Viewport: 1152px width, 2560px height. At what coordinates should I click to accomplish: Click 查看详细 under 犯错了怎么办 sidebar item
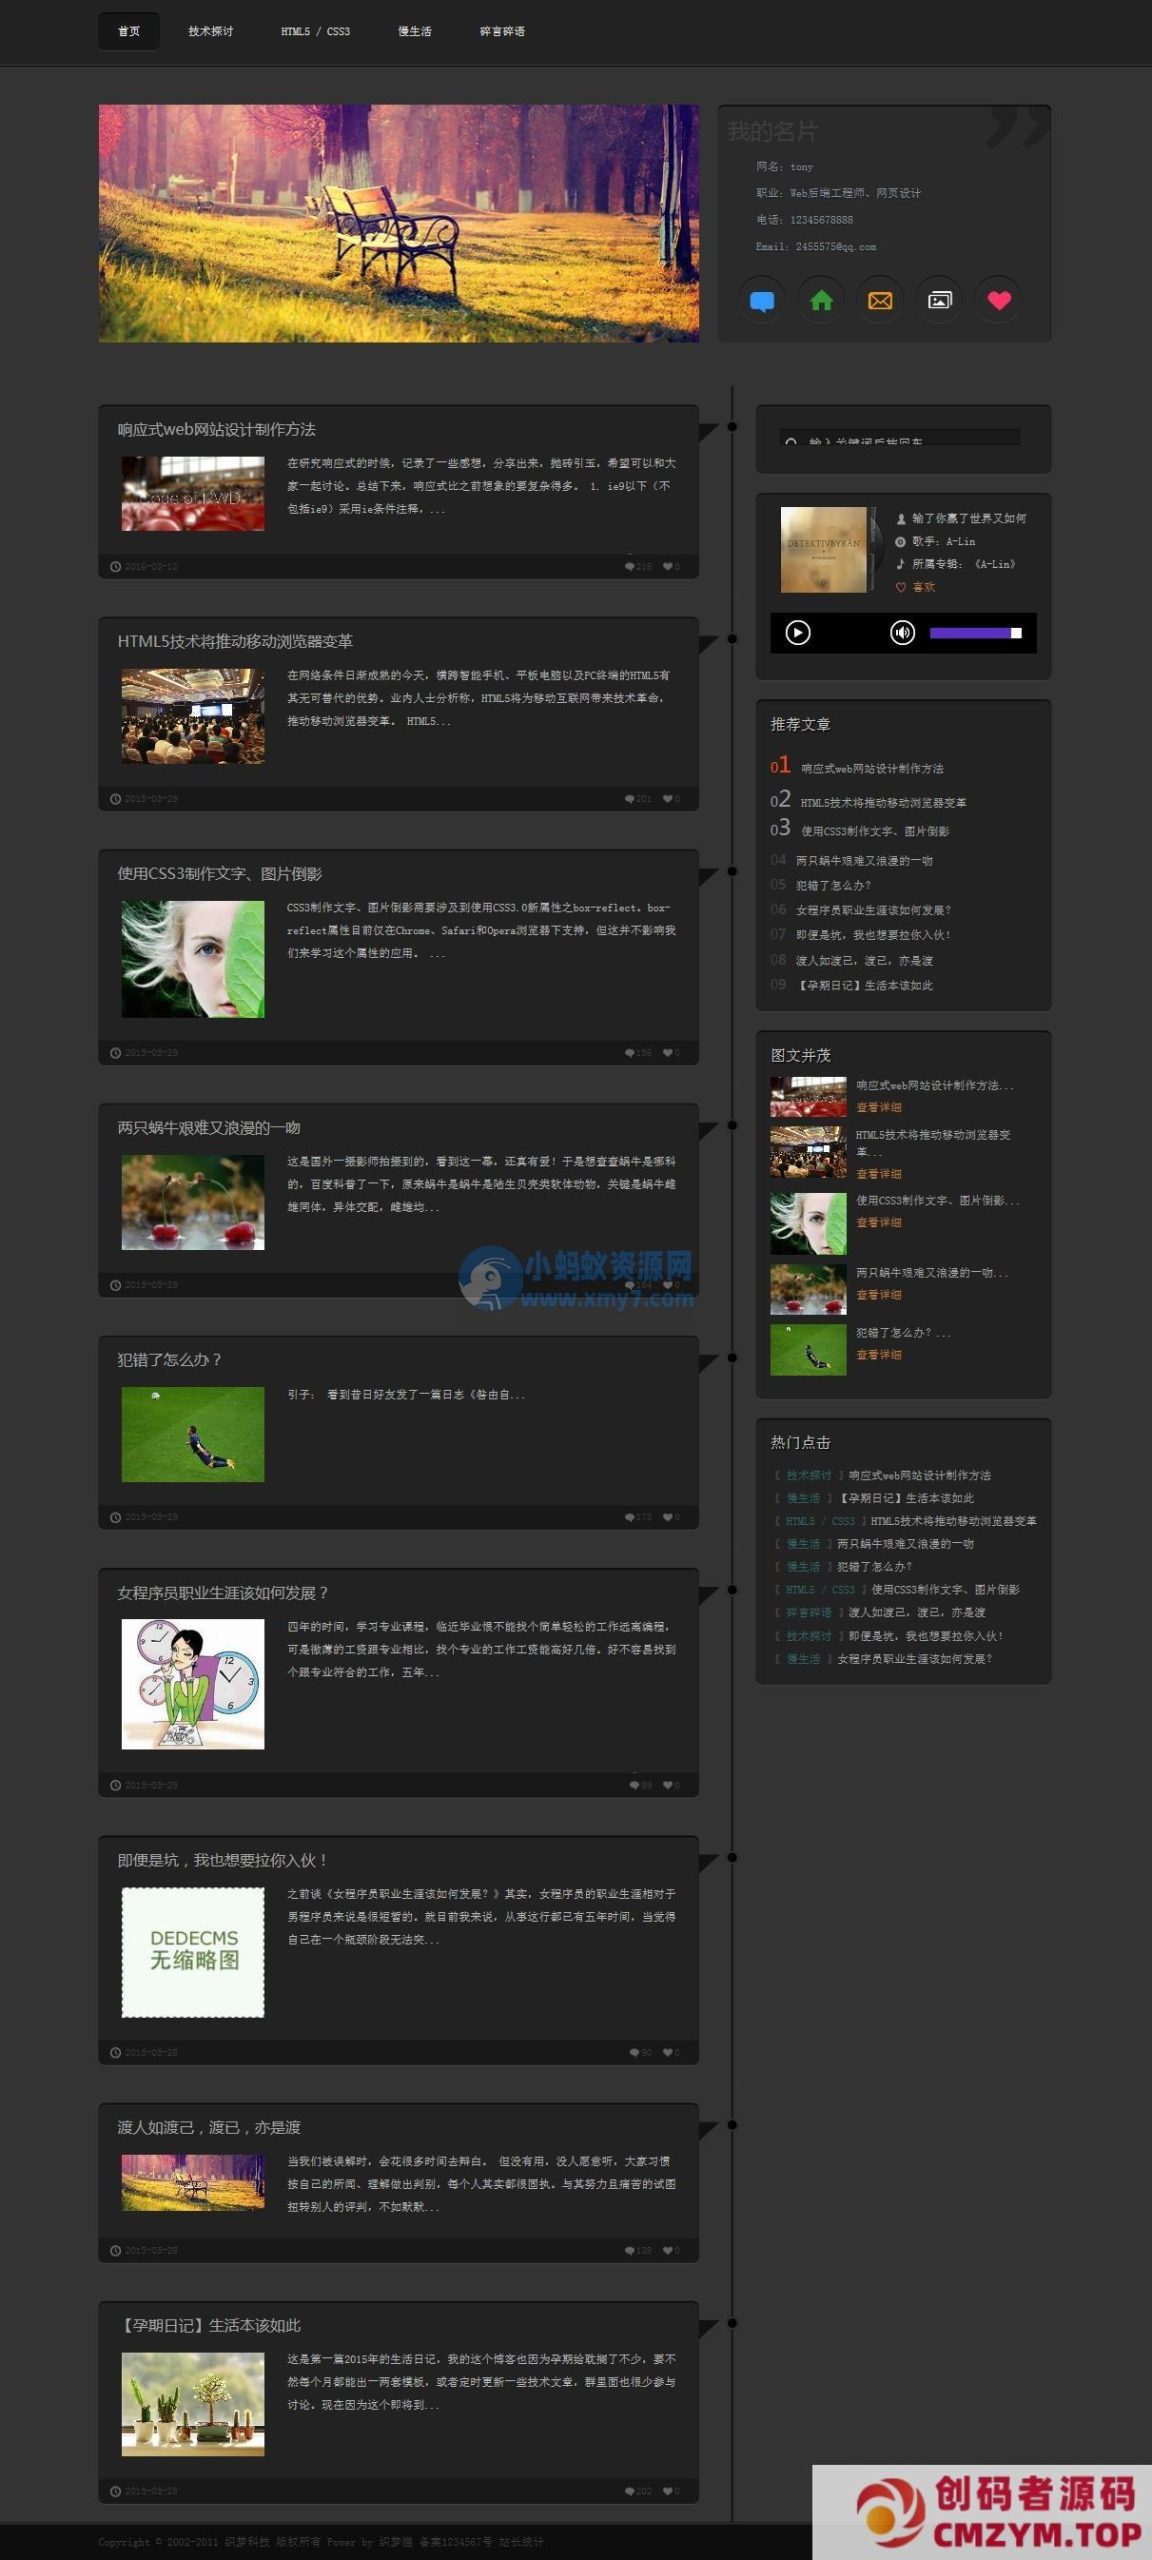click(x=879, y=1355)
